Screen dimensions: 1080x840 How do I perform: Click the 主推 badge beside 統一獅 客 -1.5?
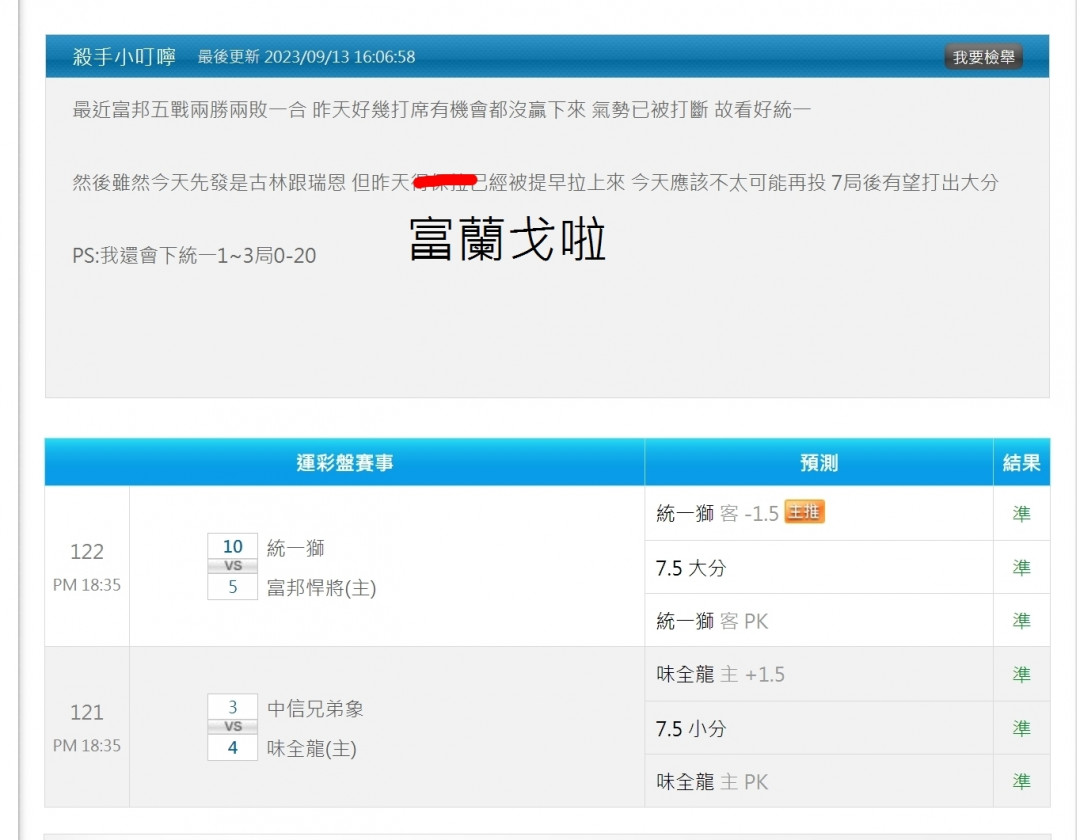click(804, 512)
